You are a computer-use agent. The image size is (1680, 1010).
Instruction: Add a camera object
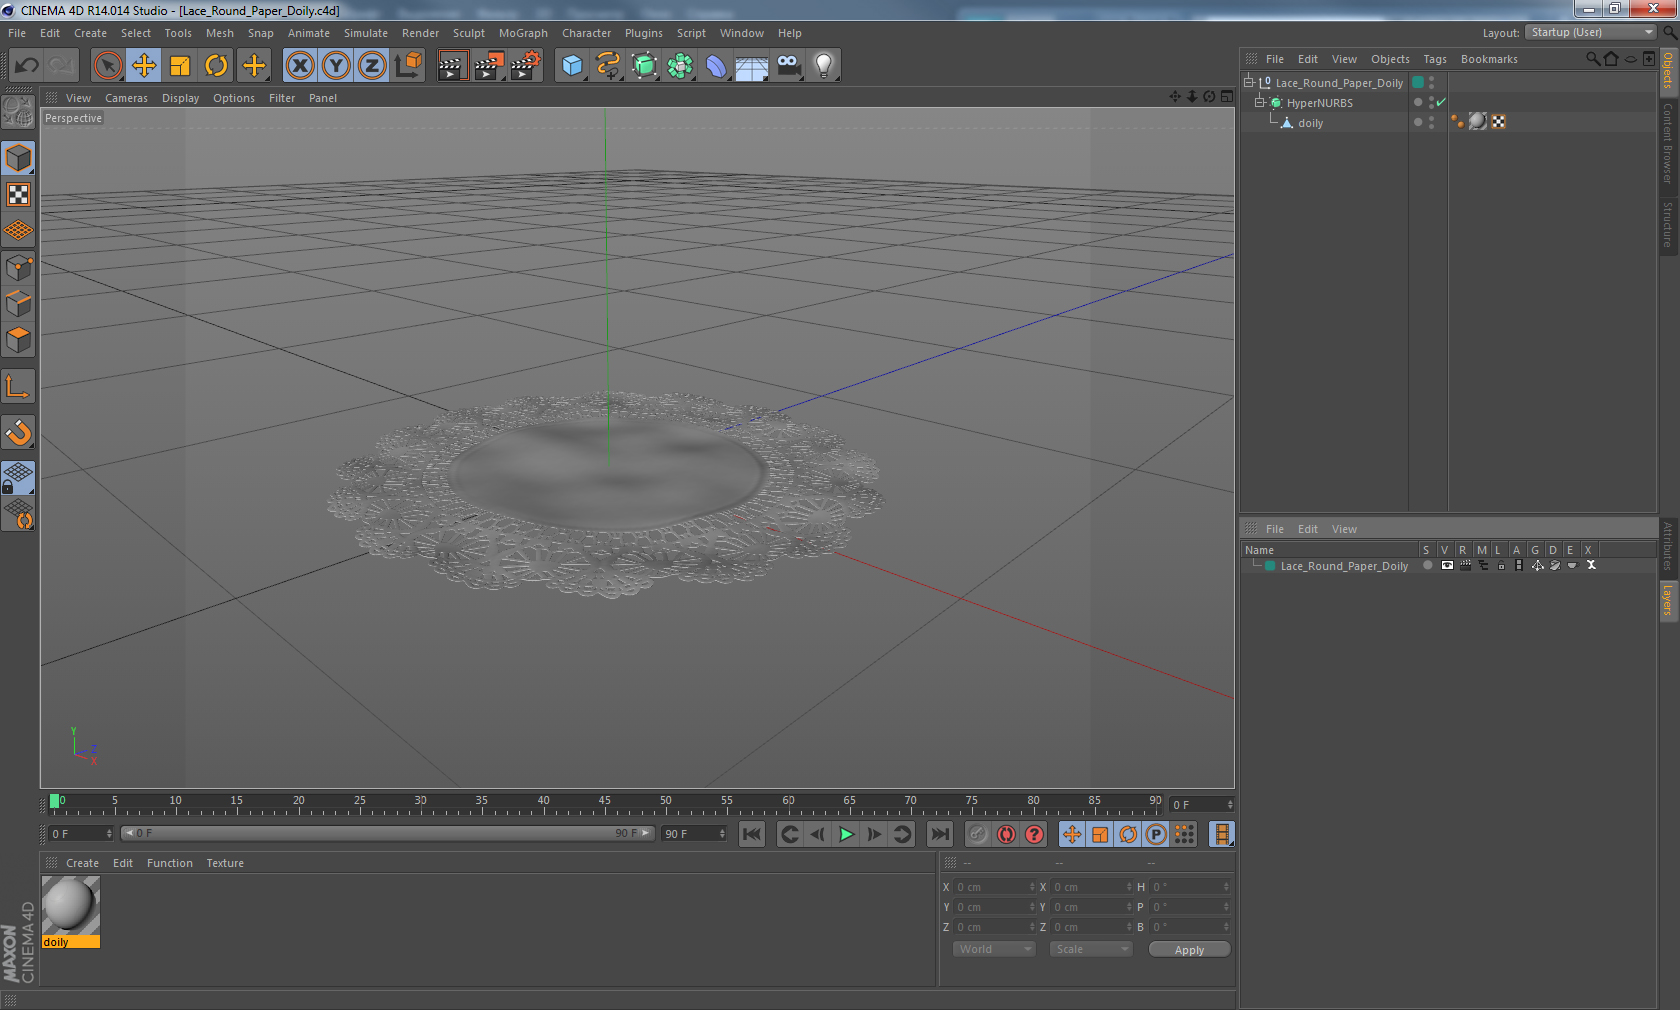(x=789, y=66)
